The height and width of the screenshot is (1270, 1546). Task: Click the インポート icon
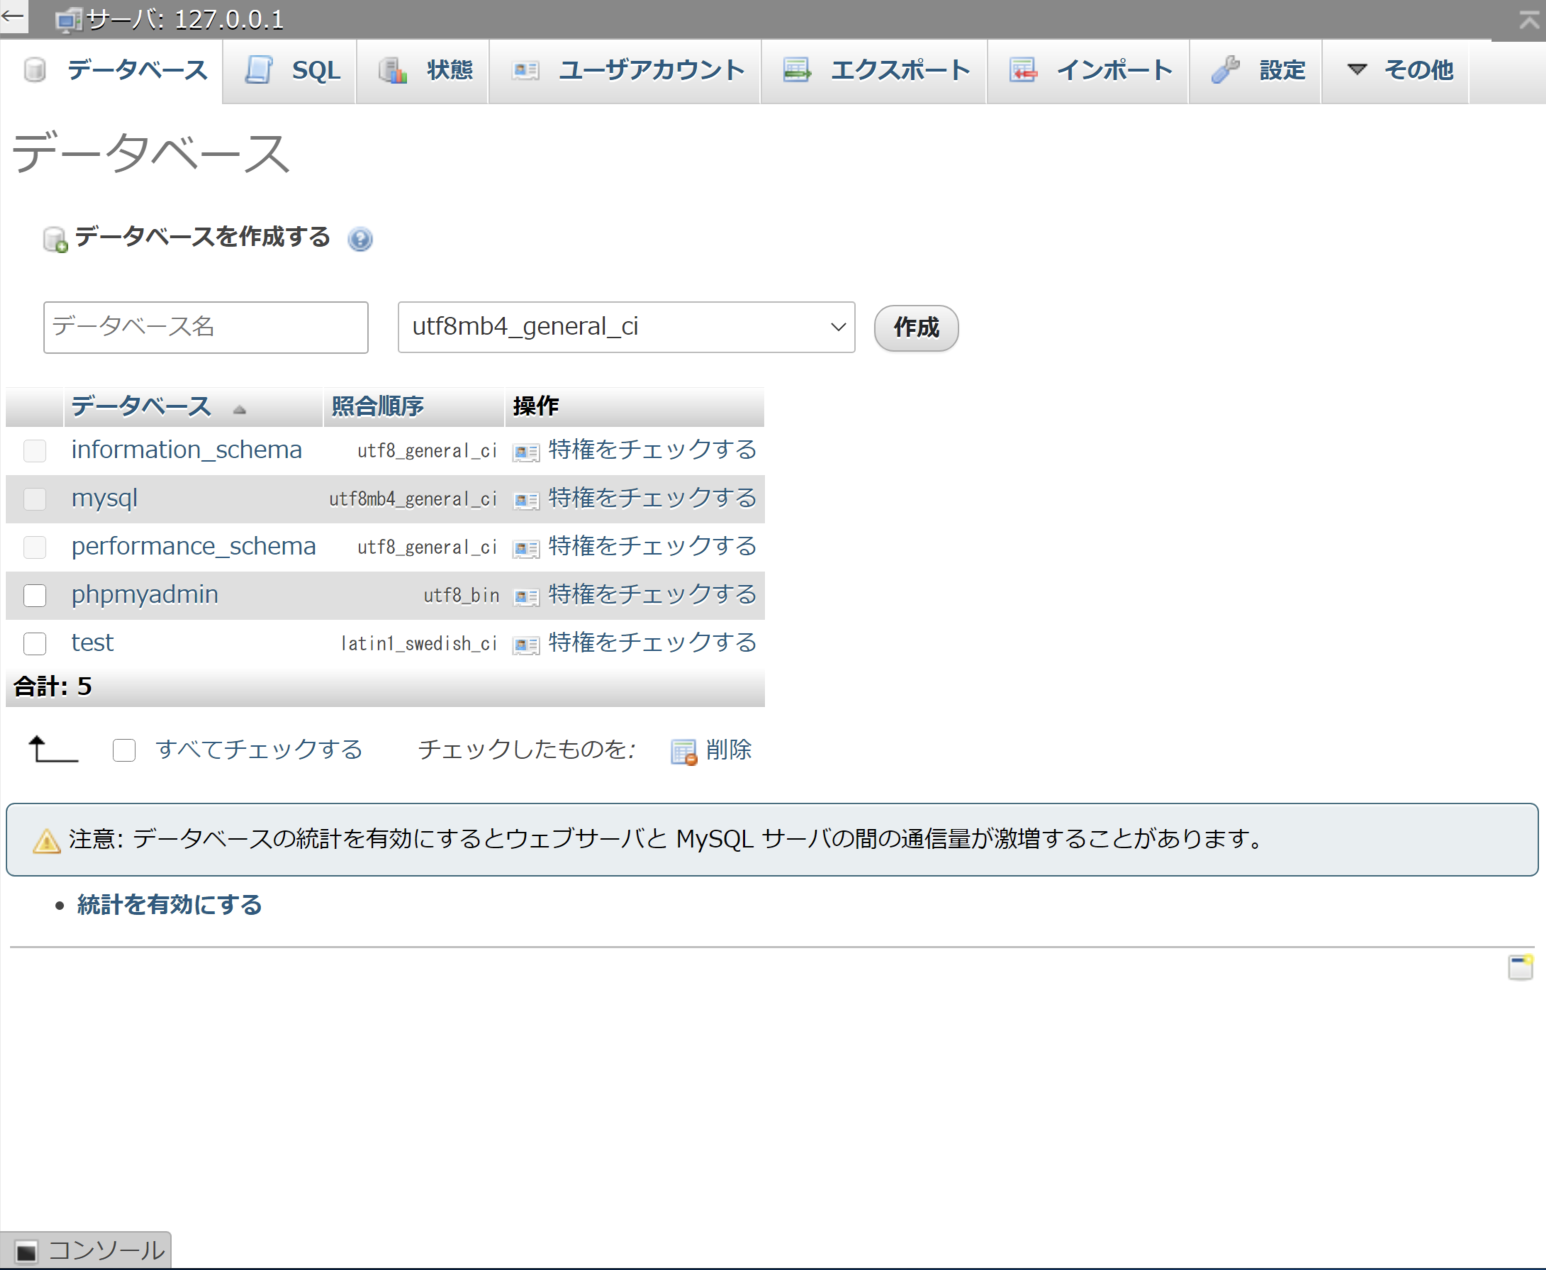(x=1023, y=70)
